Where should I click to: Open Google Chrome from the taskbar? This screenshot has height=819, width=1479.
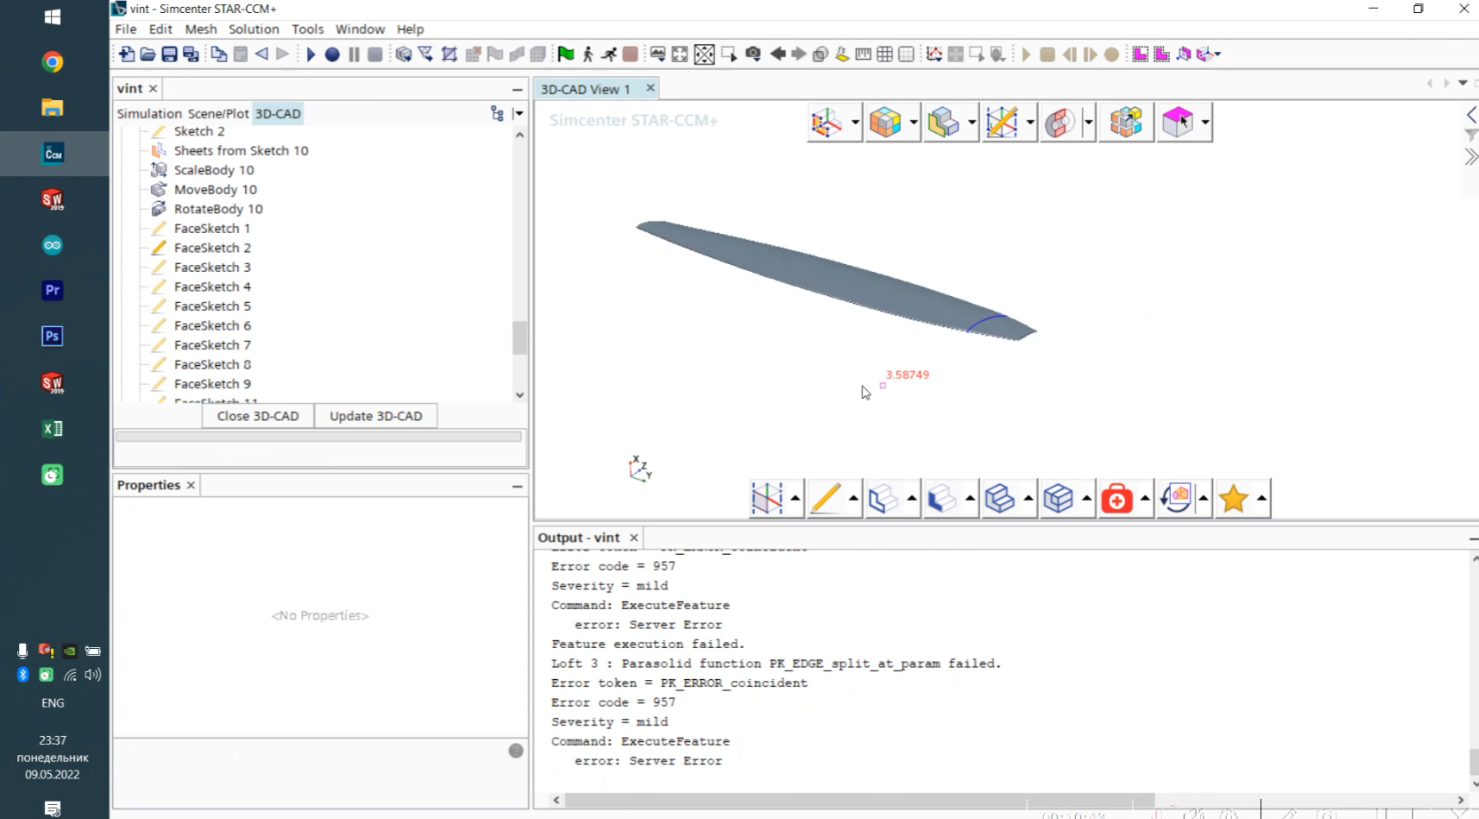(x=53, y=62)
